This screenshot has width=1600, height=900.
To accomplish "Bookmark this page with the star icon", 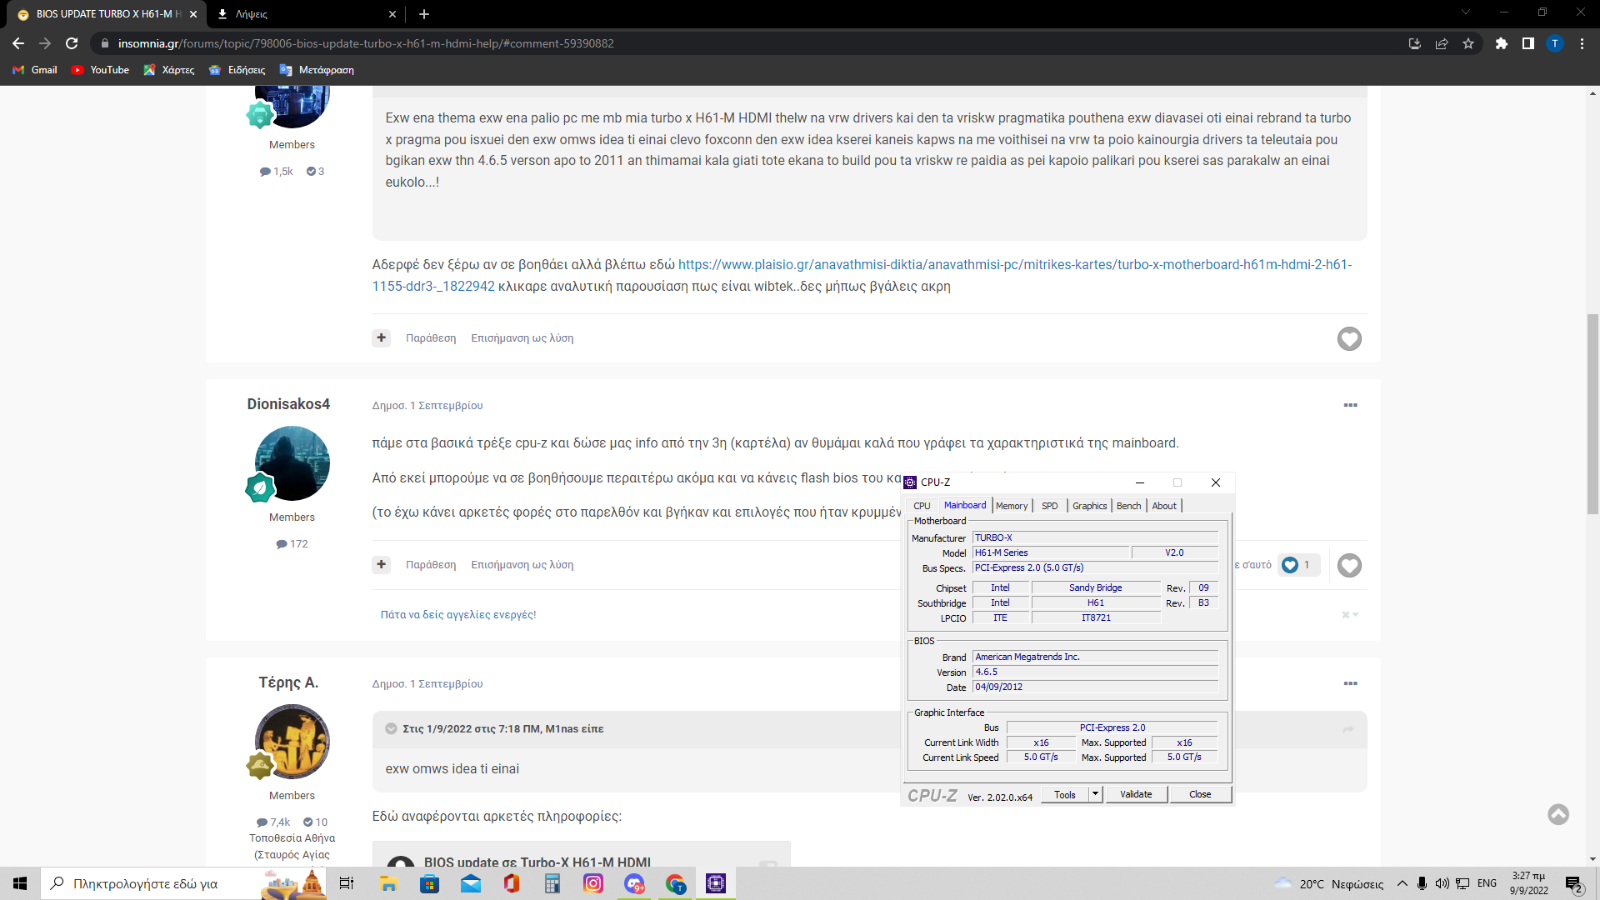I will click(x=1468, y=43).
